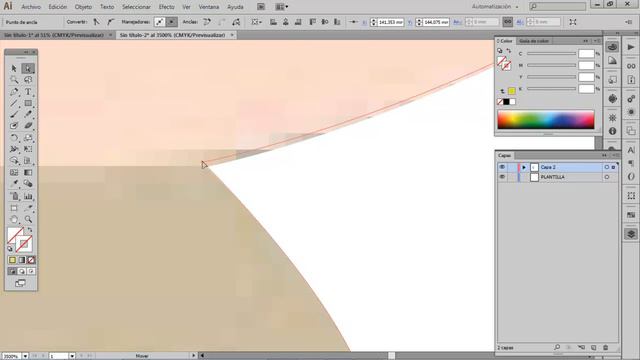The width and height of the screenshot is (640, 360).
Task: Open the zoom level dropdown in status bar
Action: (x=25, y=356)
